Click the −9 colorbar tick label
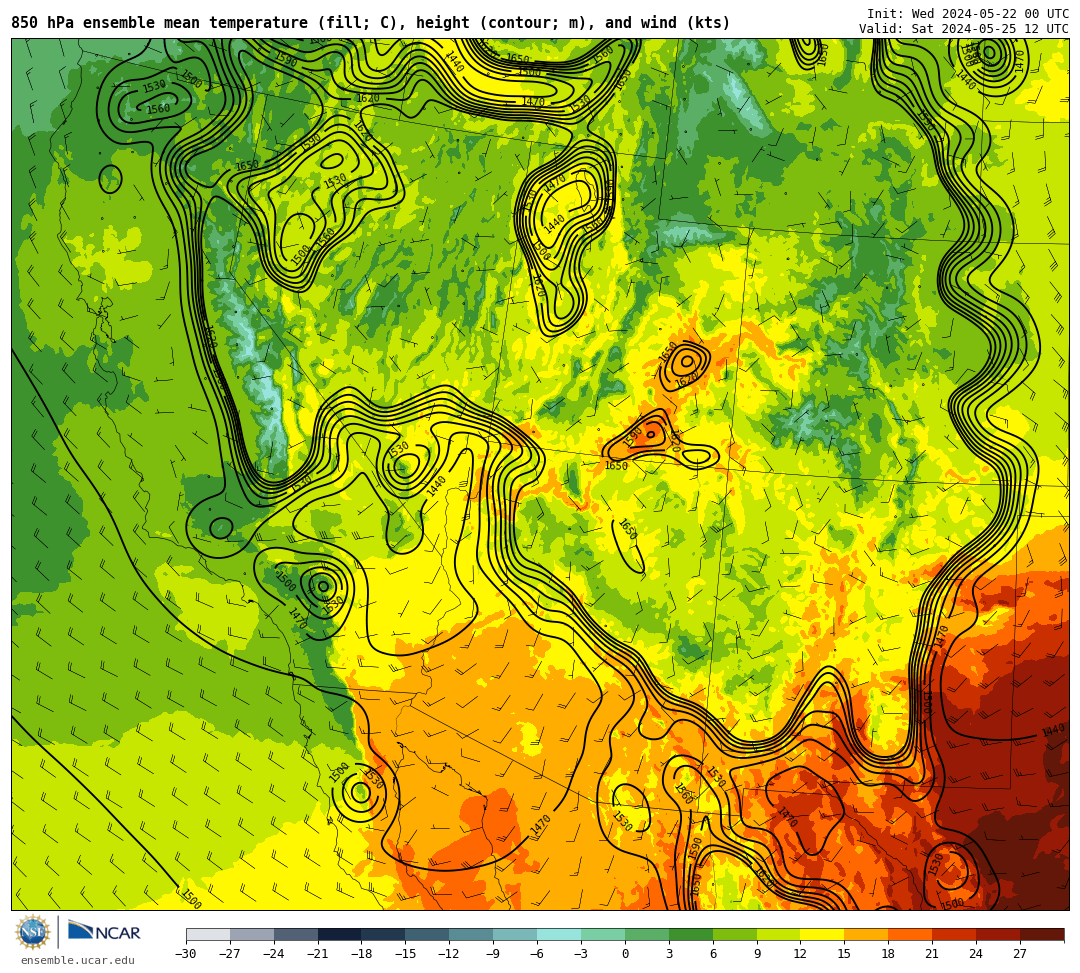The height and width of the screenshot is (973, 1080). pyautogui.click(x=493, y=954)
